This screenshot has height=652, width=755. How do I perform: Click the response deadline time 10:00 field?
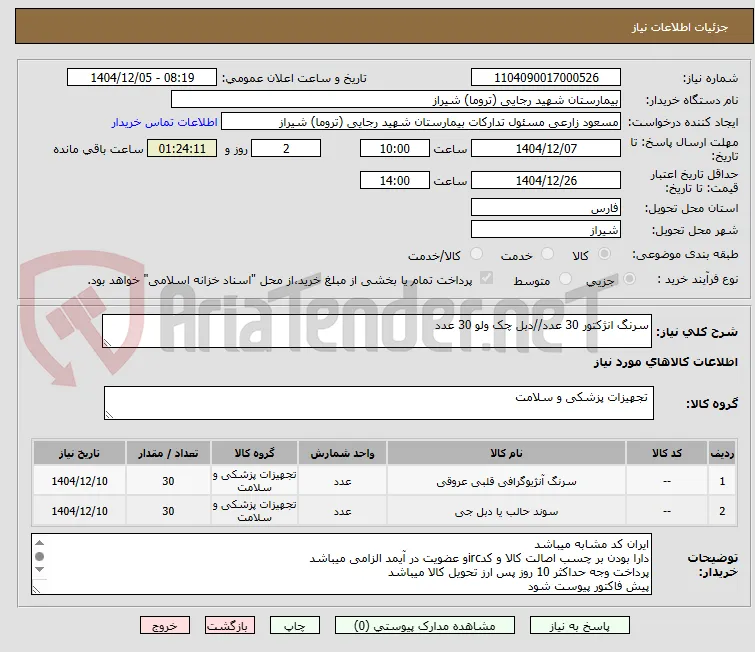click(x=395, y=148)
